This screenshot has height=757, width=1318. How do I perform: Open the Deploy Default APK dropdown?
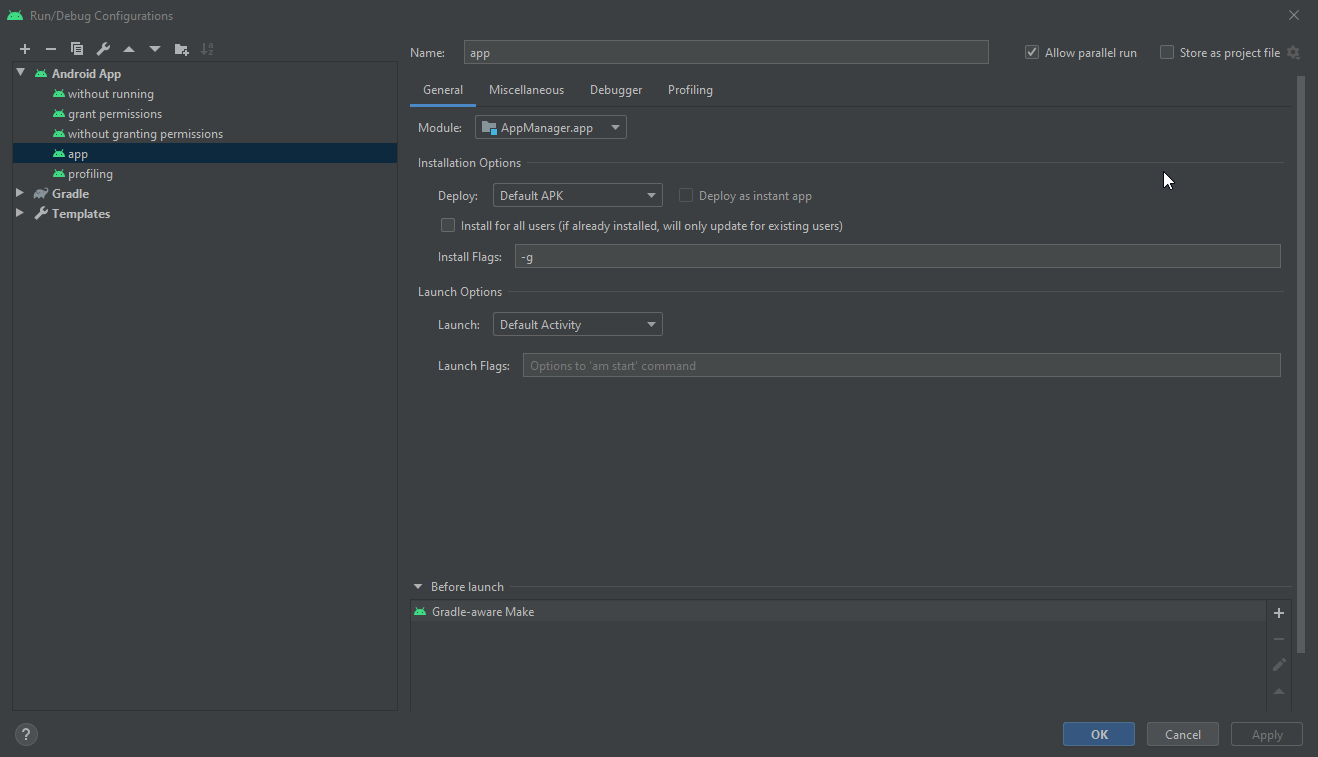577,196
